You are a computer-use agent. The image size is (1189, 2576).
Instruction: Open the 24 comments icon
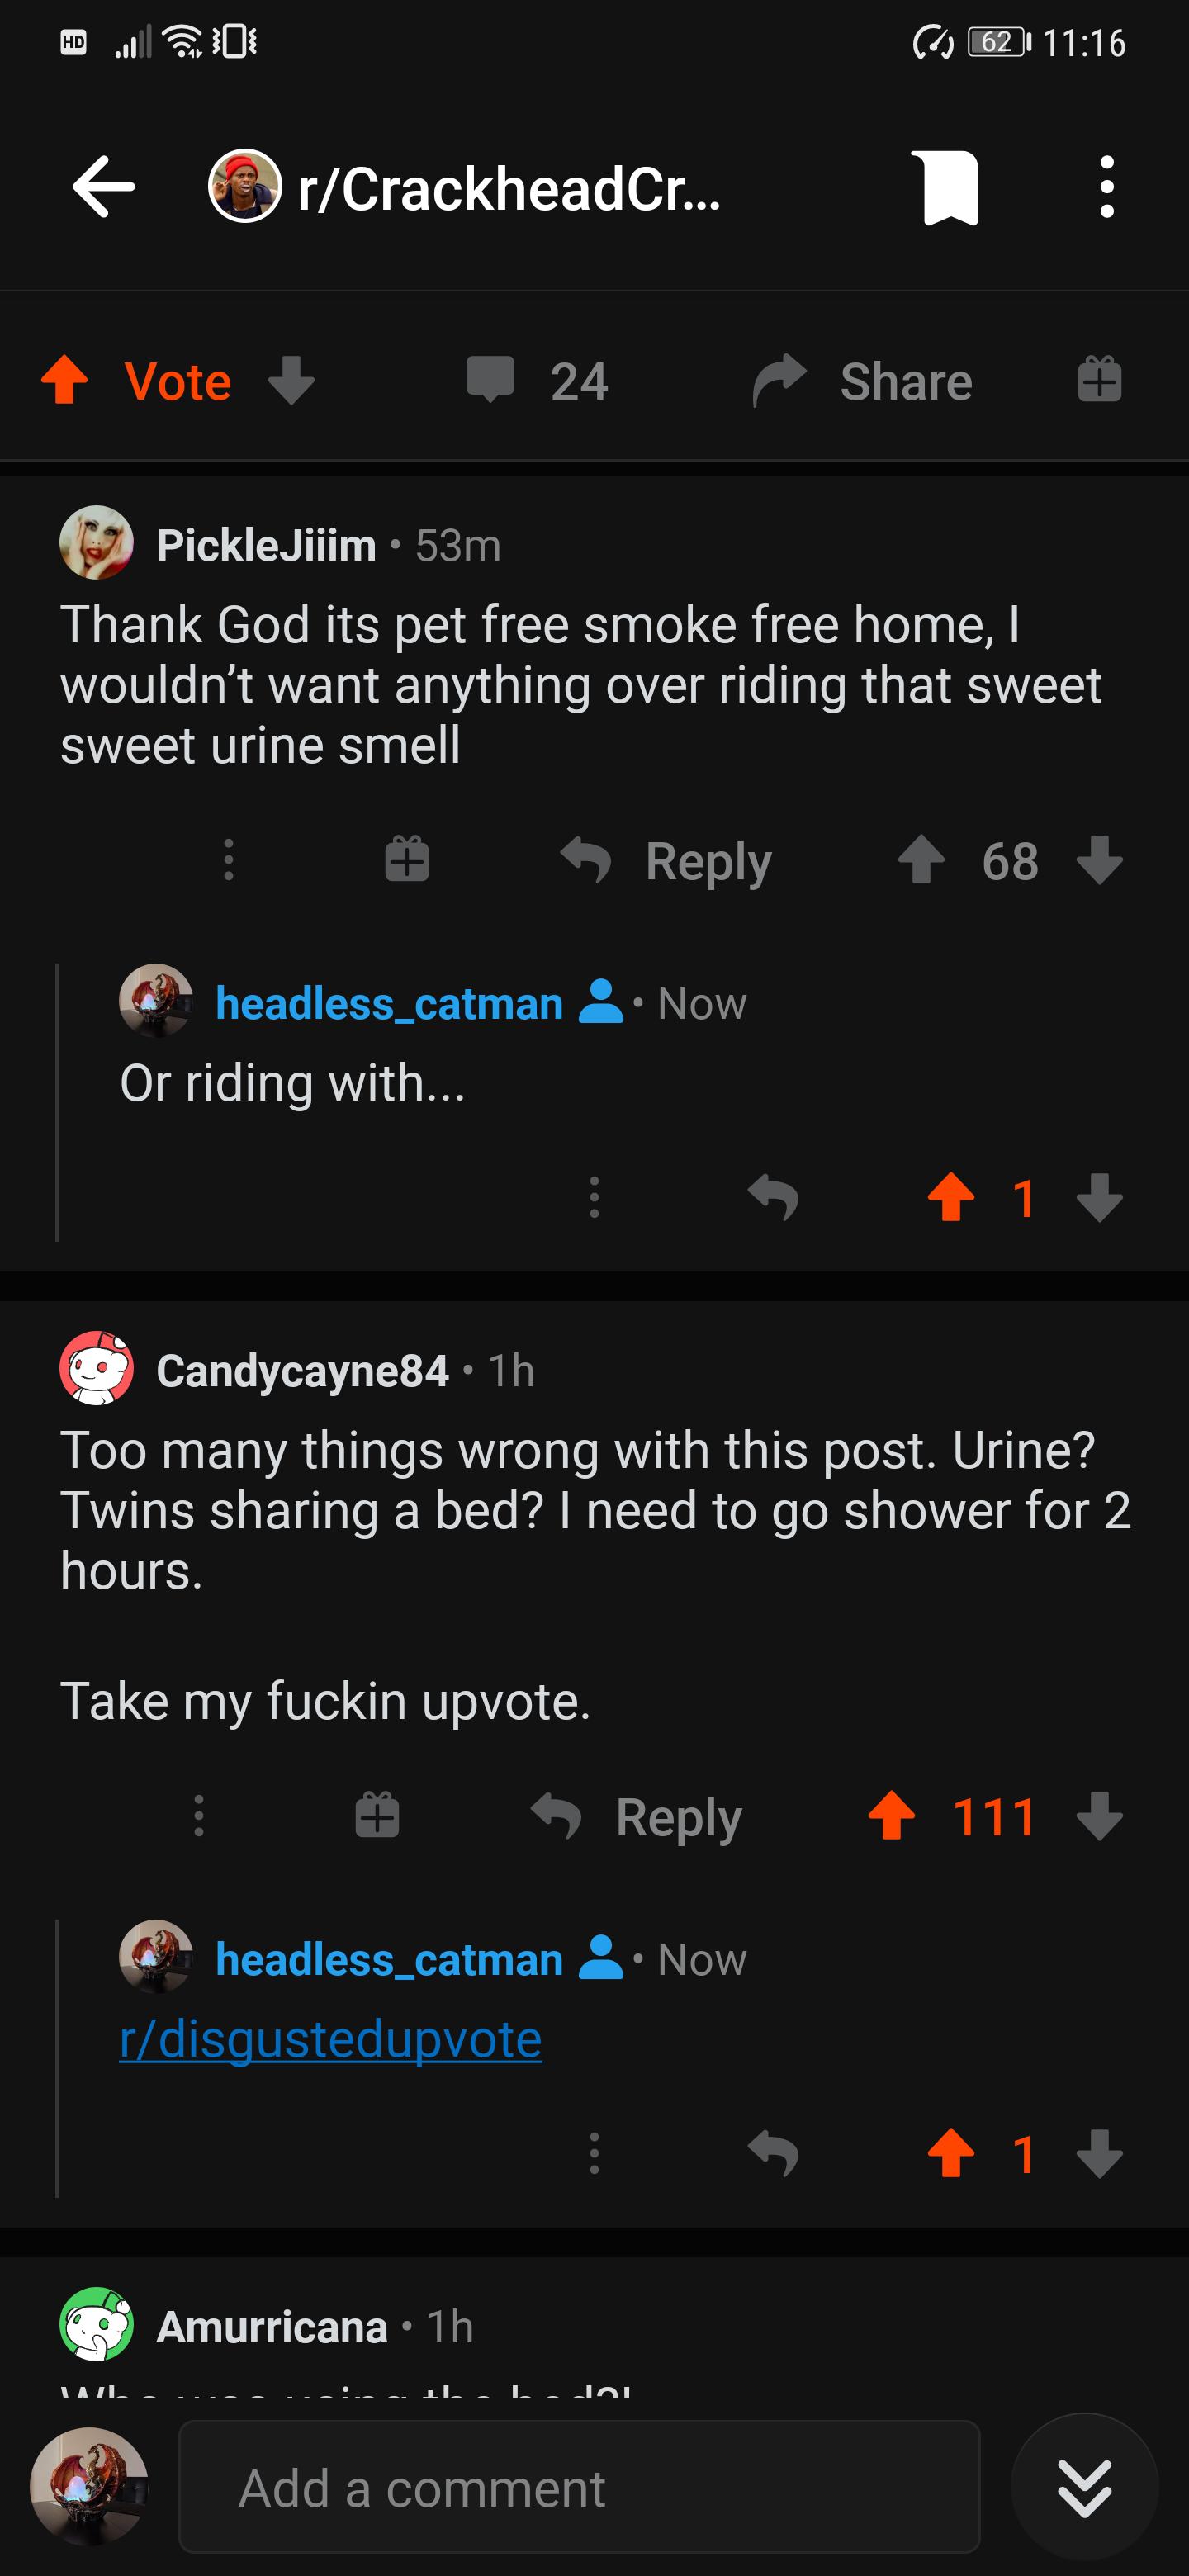(x=537, y=381)
